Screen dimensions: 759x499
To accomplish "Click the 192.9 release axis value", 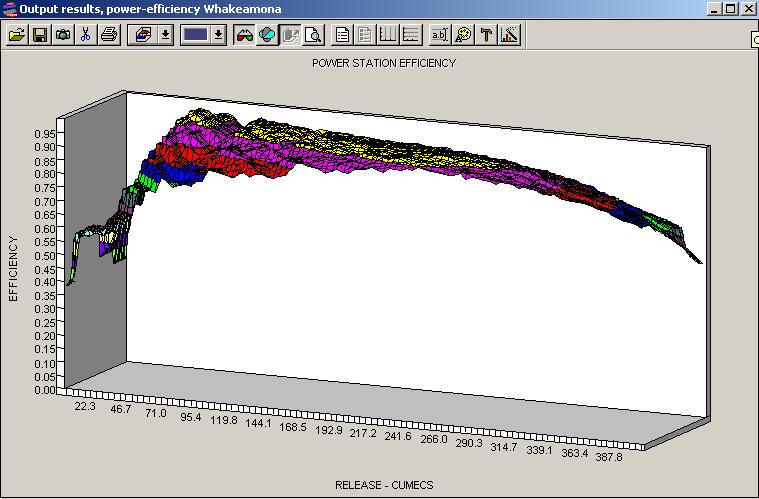I will [329, 430].
